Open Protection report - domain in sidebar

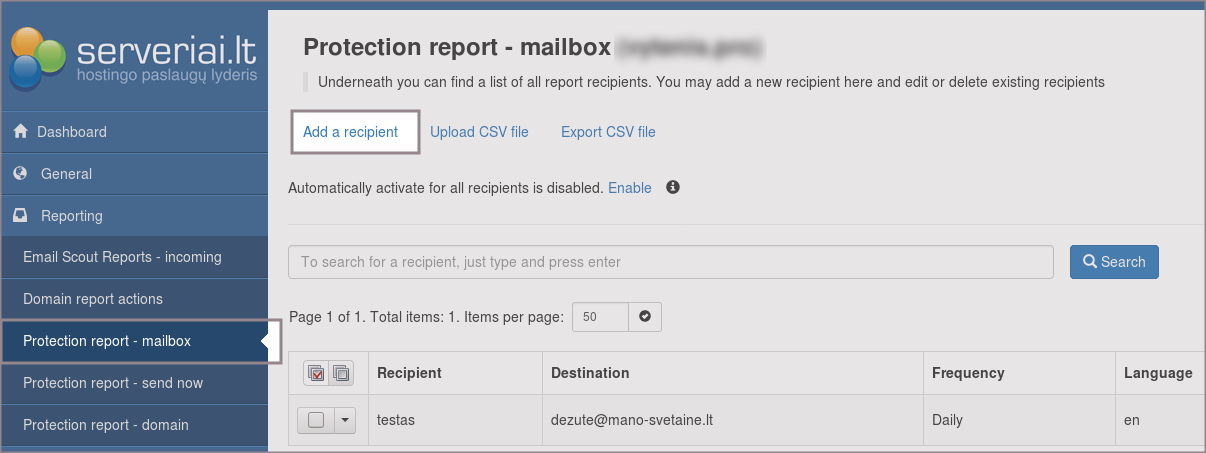click(106, 425)
